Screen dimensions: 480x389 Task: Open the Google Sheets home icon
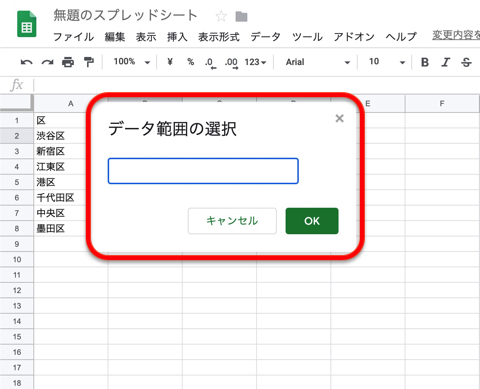point(27,24)
